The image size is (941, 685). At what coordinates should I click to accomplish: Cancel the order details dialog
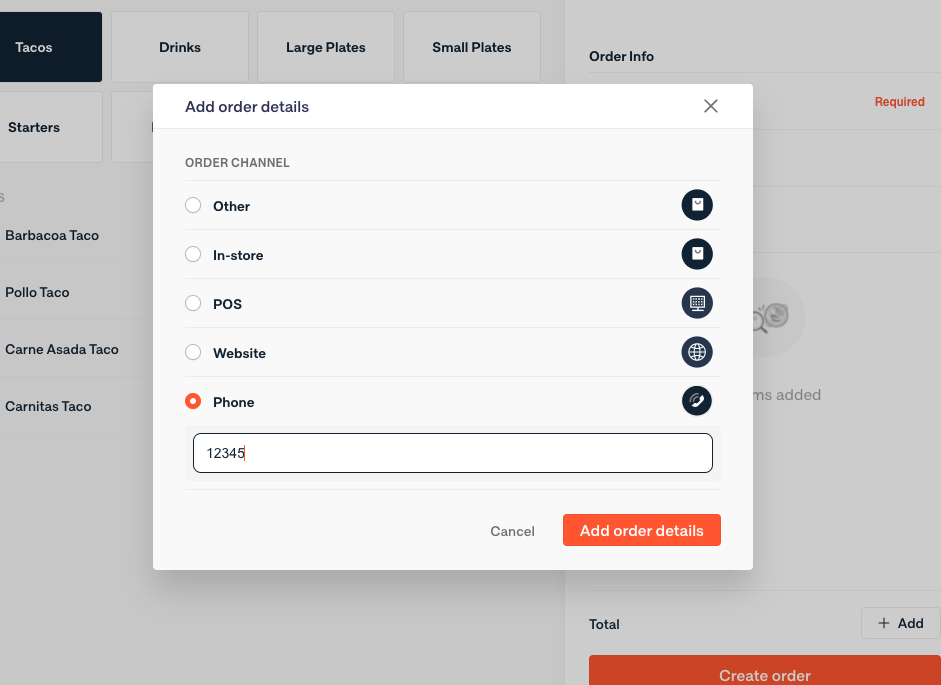point(512,531)
